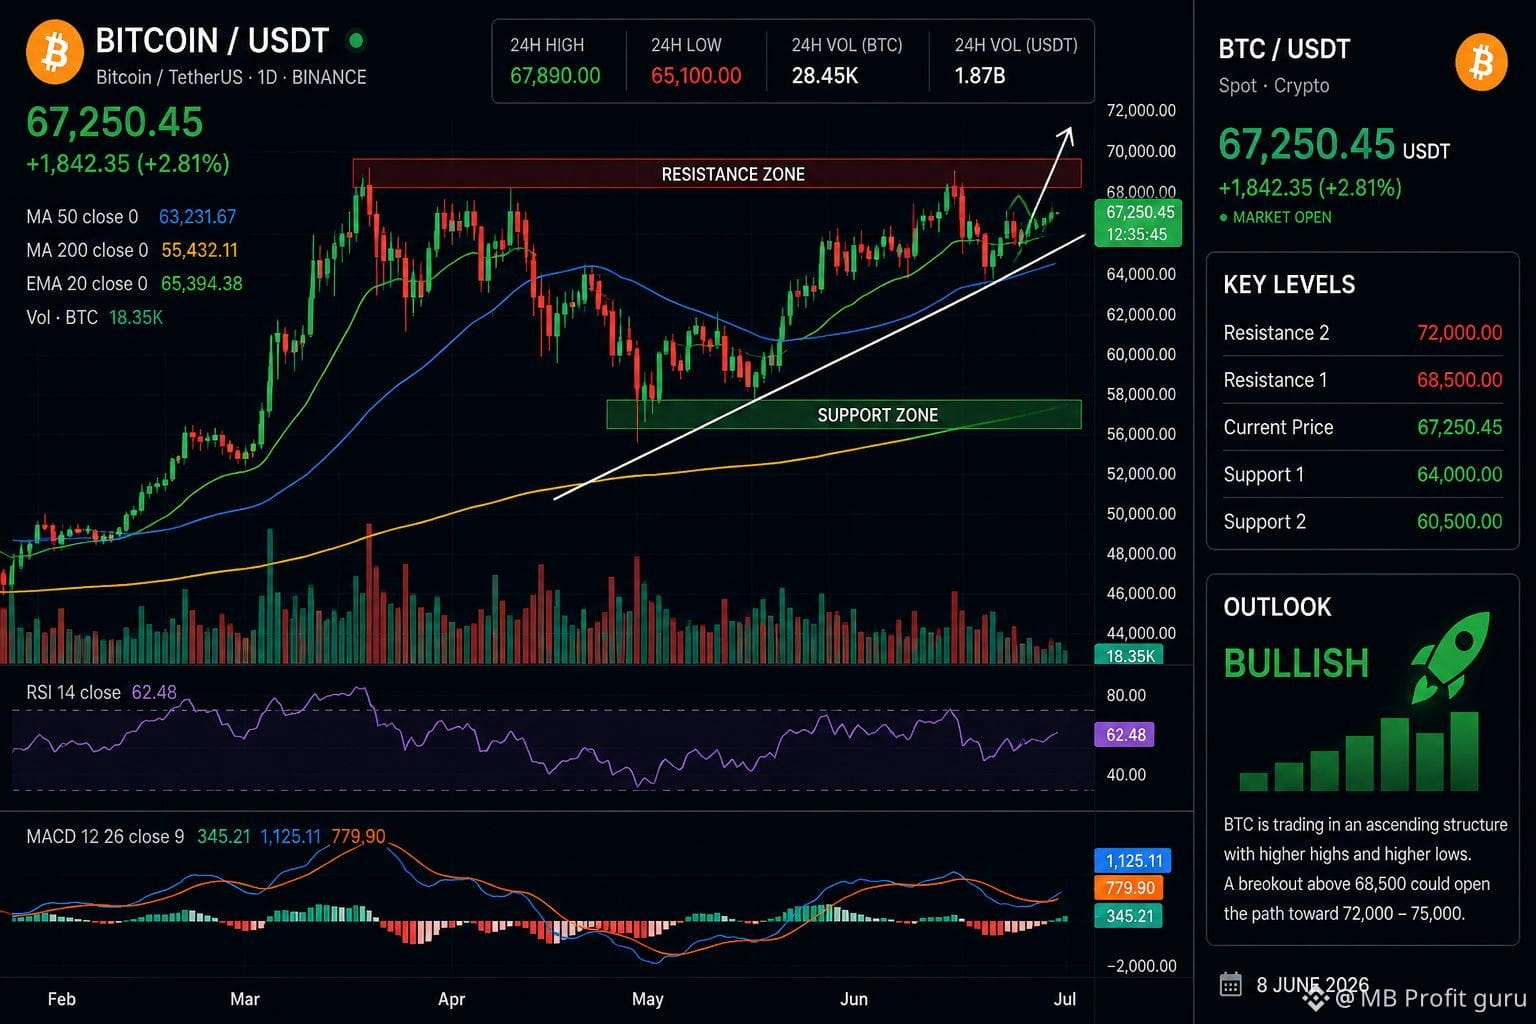Click the 18.35K volume badge on the price axis

click(x=1130, y=656)
